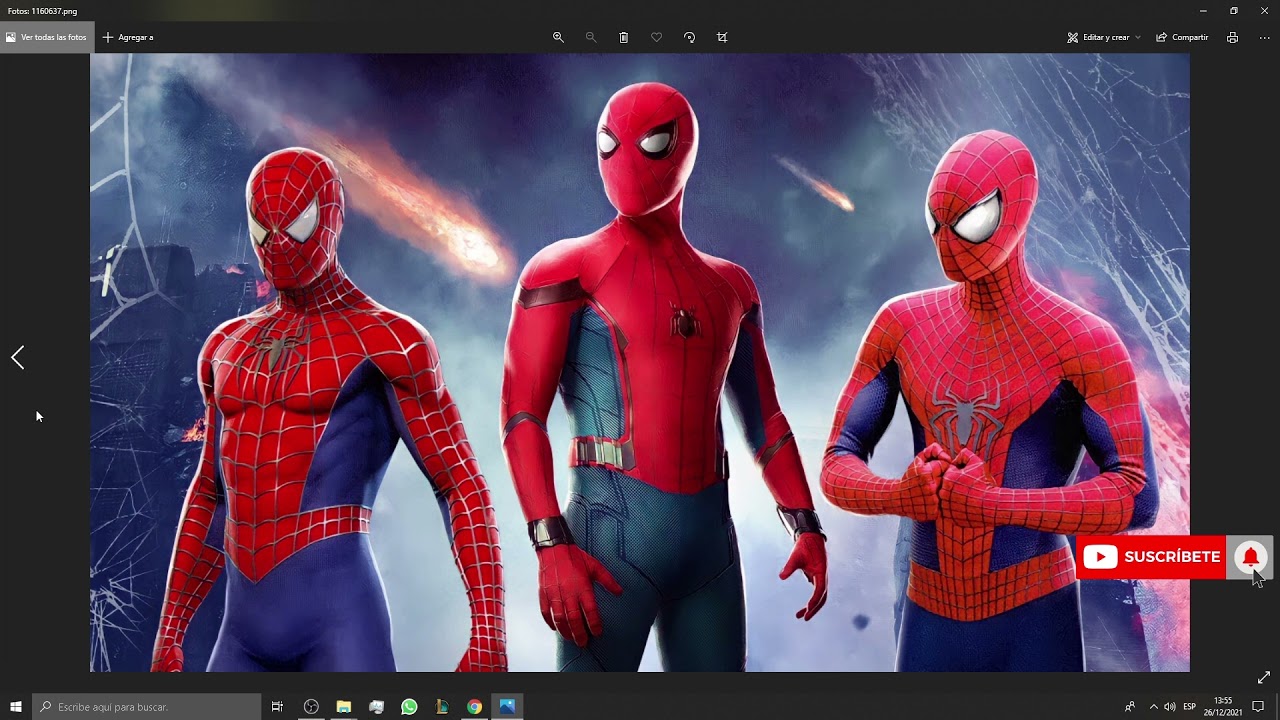Open League of Legends from the taskbar

coord(441,707)
